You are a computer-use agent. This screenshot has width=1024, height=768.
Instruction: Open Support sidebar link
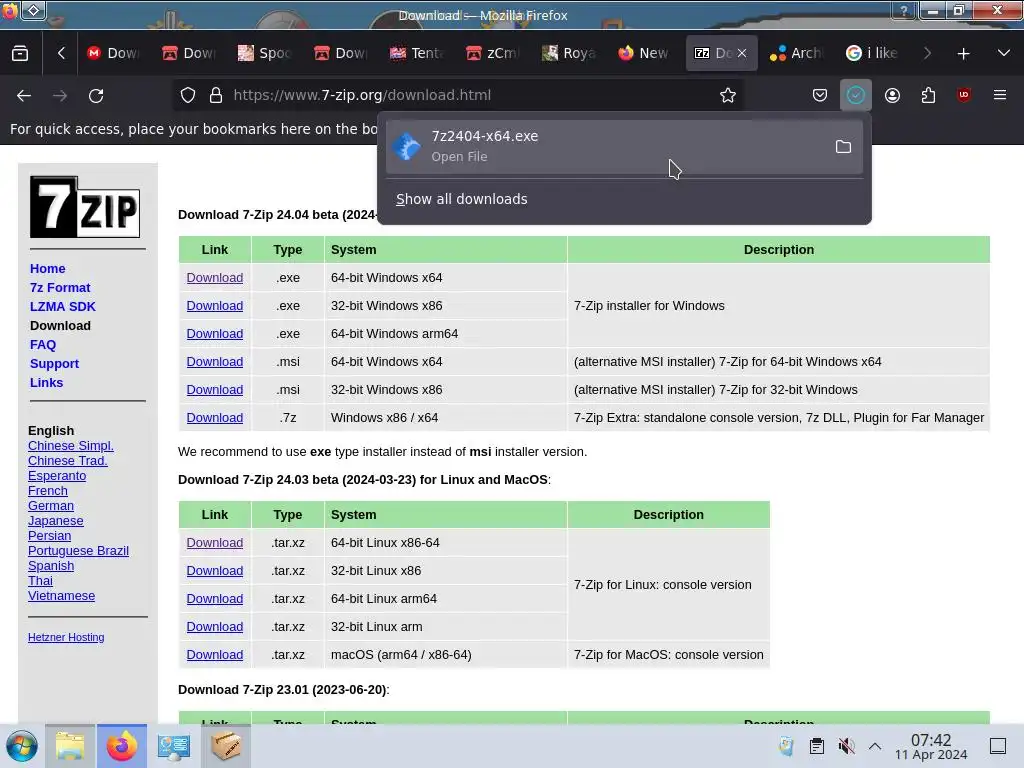pos(54,363)
